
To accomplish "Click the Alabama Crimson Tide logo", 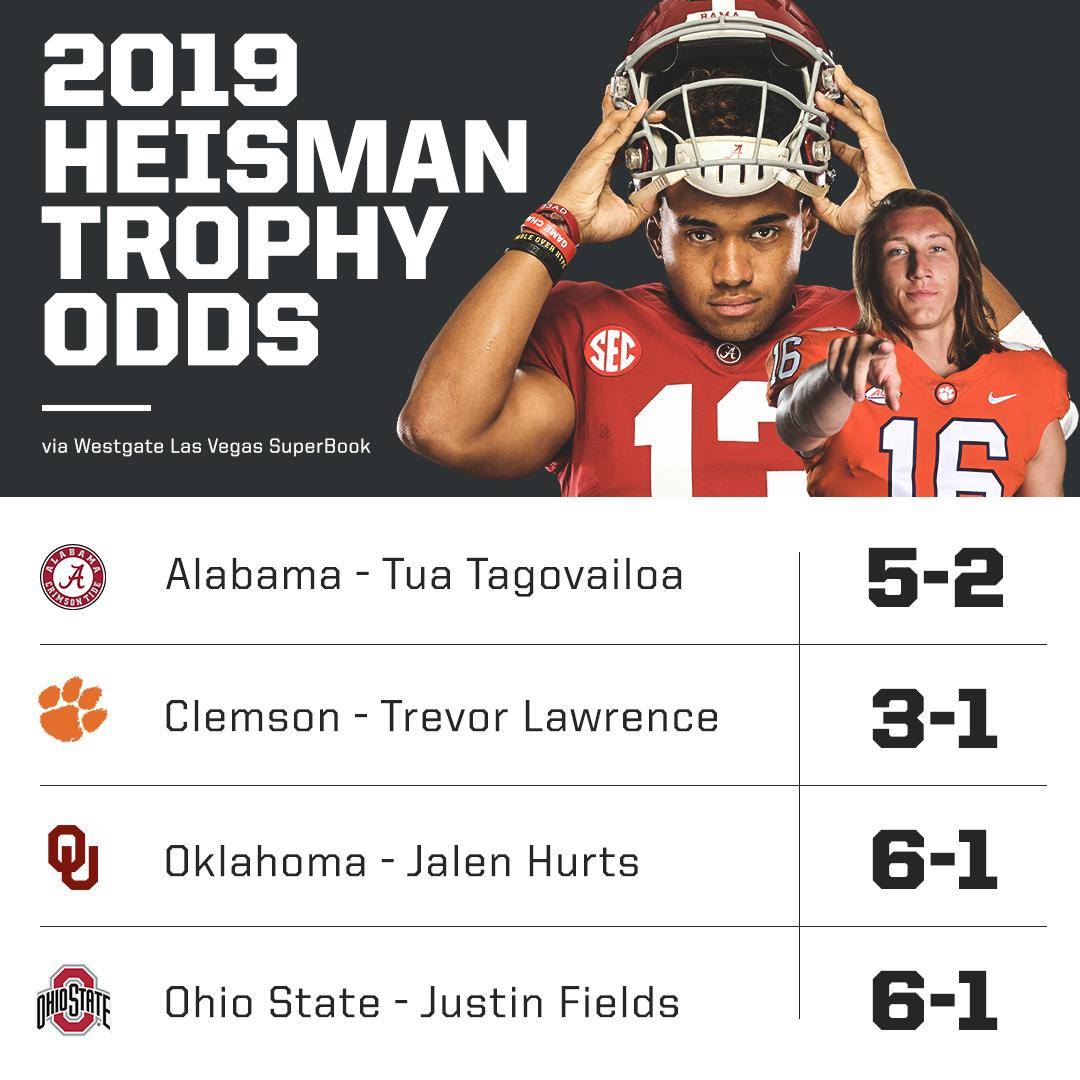I will point(73,577).
